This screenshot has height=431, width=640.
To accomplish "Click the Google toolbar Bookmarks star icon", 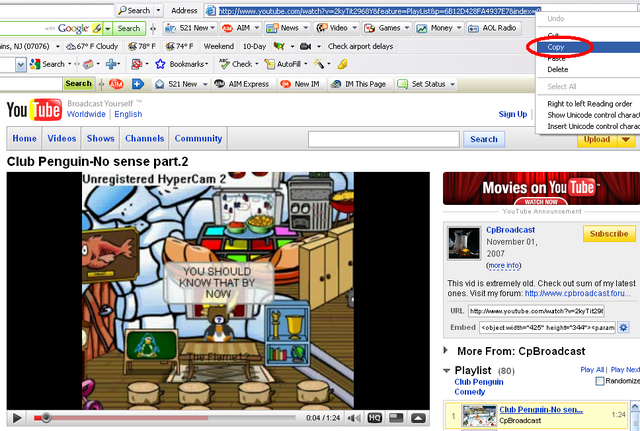I will point(160,64).
